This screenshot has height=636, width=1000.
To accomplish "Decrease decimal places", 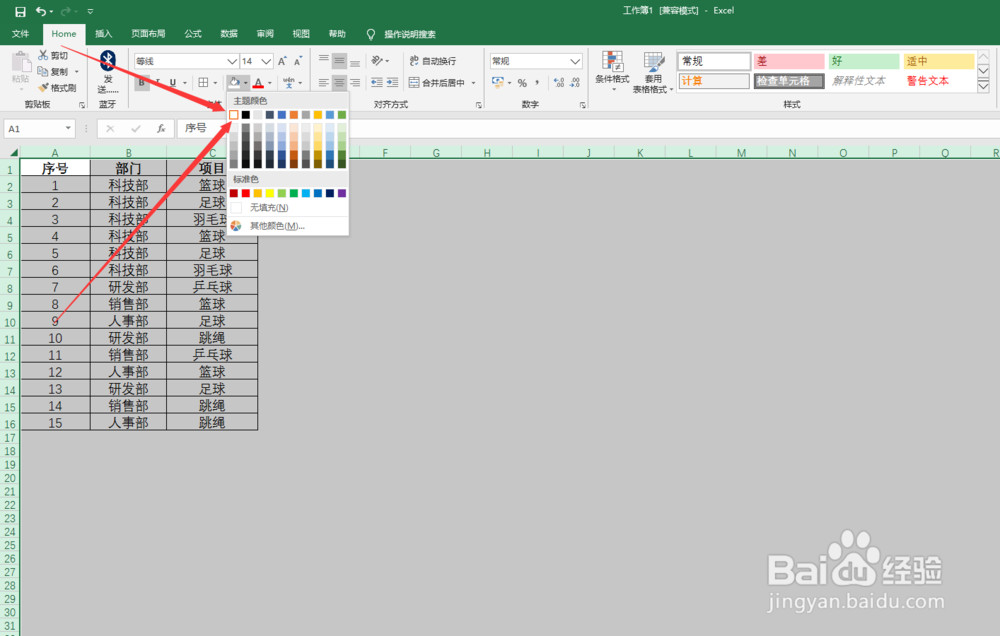I will coord(575,82).
